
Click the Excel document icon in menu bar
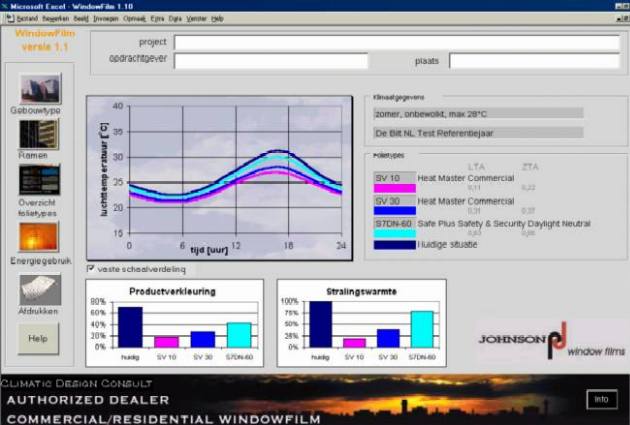(x=10, y=18)
